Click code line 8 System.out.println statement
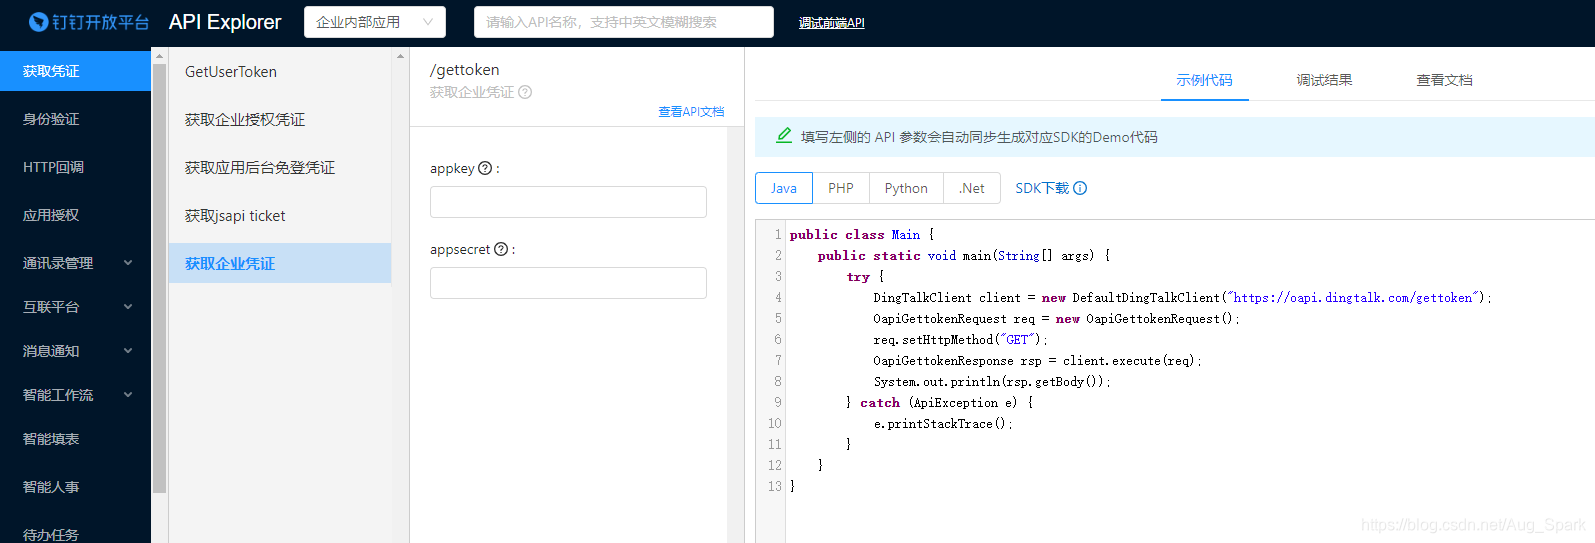The height and width of the screenshot is (543, 1595). click(992, 382)
